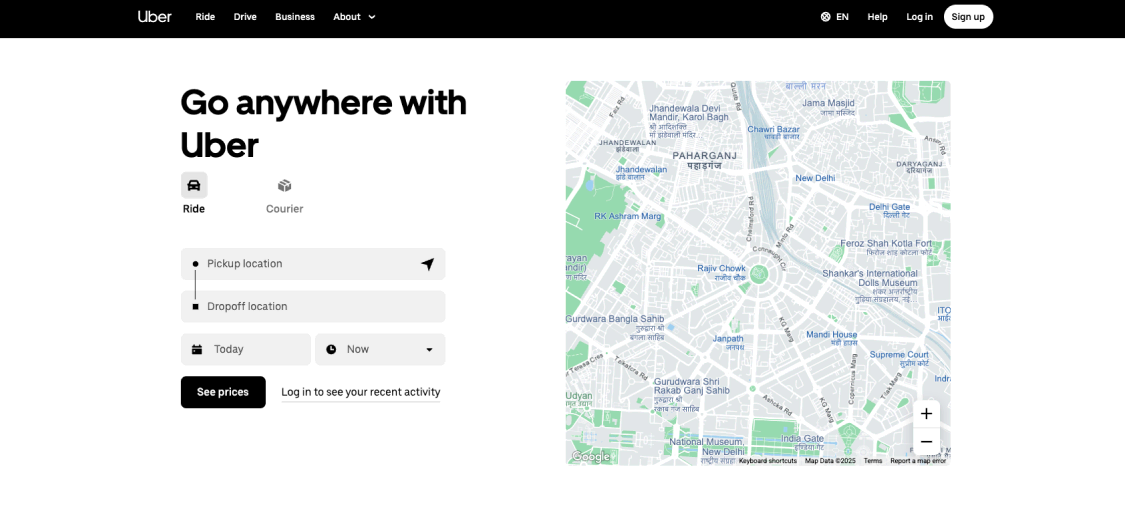
Task: Expand the About menu
Action: click(354, 17)
